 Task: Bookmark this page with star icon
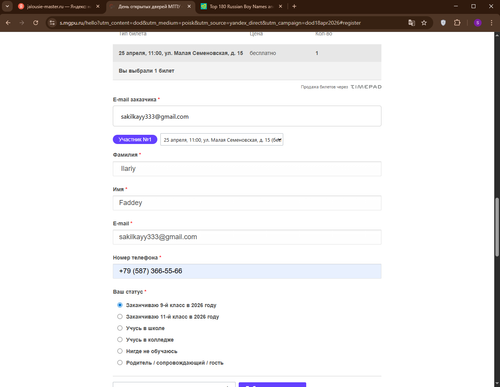click(x=424, y=23)
